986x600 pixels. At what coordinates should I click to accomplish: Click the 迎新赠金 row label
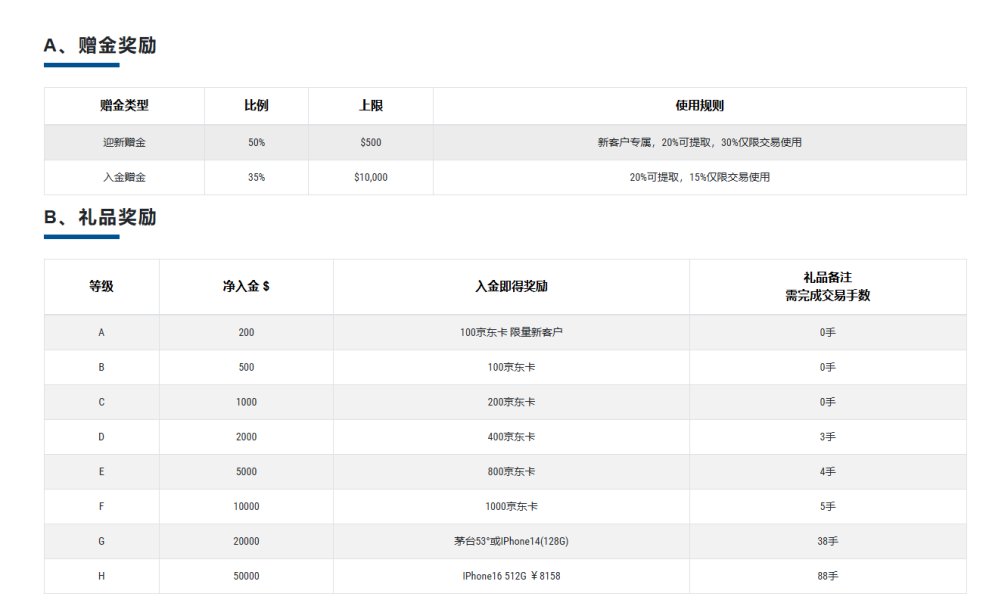[124, 142]
